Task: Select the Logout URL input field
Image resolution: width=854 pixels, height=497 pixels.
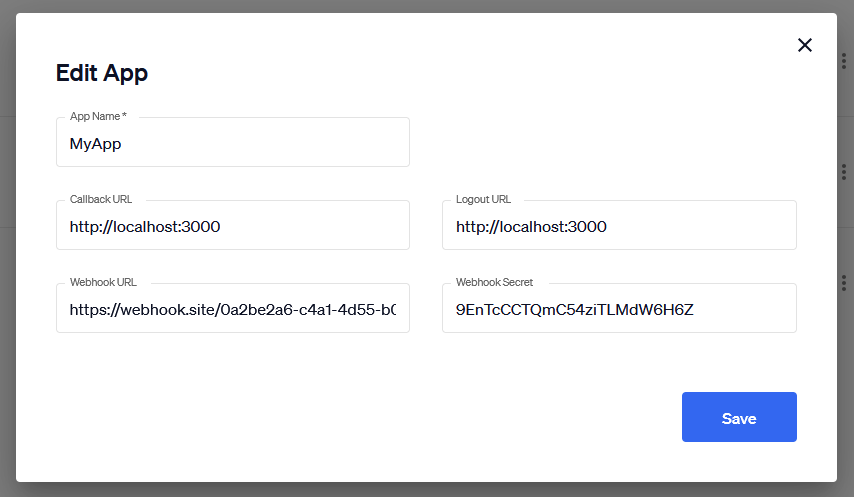Action: [619, 226]
